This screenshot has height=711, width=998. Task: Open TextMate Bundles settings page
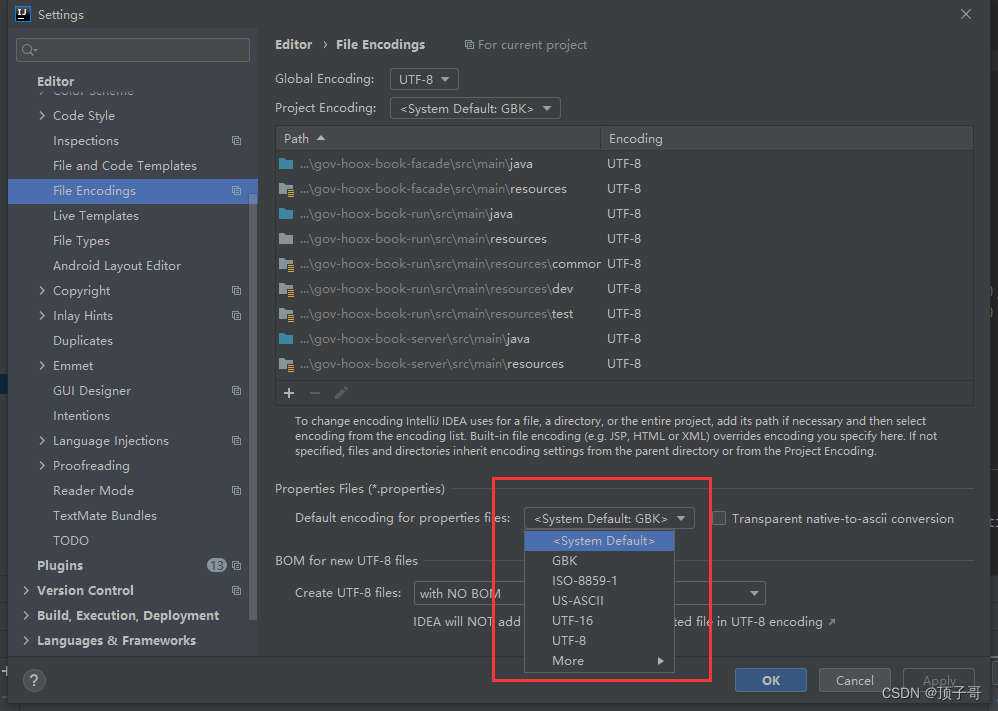tap(105, 516)
